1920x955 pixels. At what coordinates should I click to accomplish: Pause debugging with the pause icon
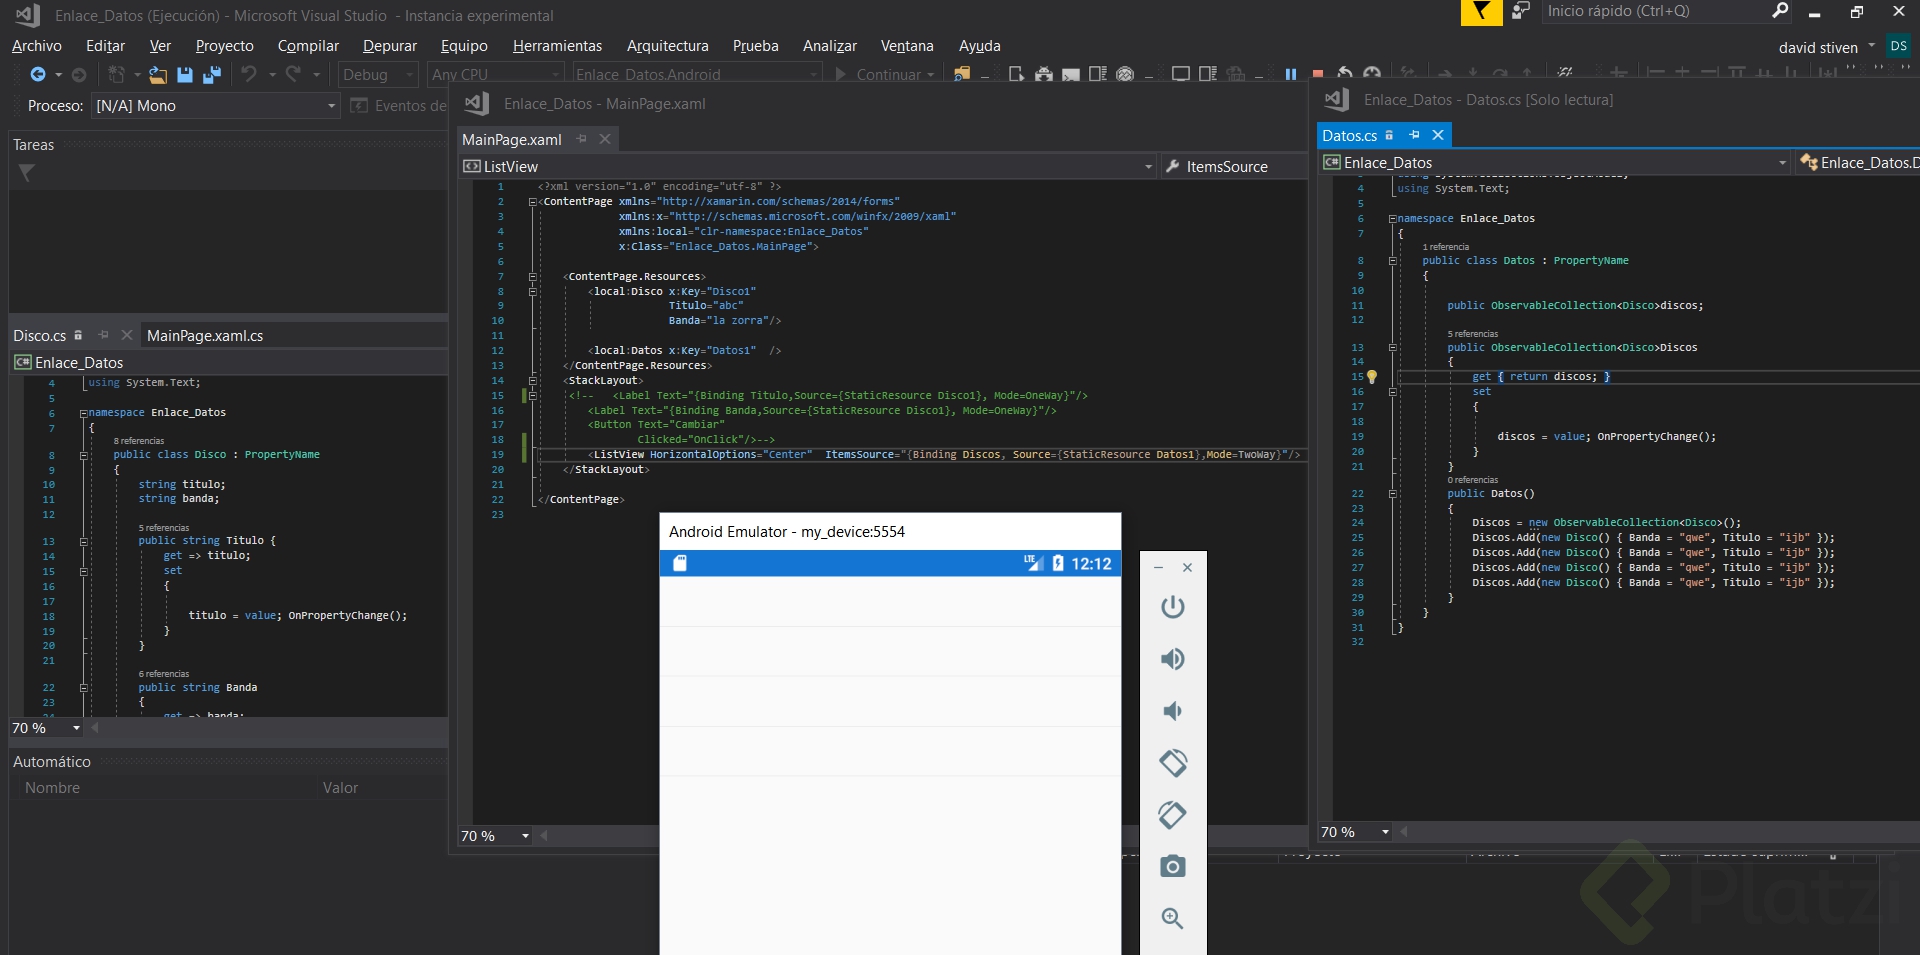click(1290, 75)
